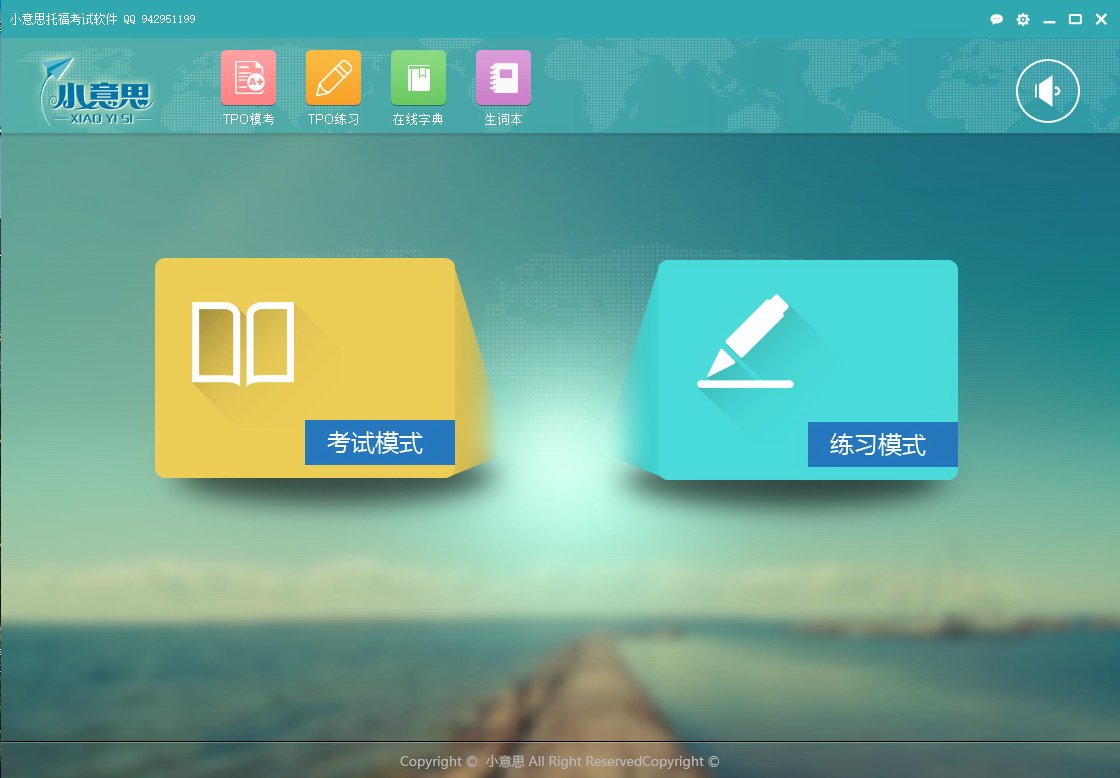The image size is (1120, 778).
Task: Click the pen icon on teal card
Action: tap(745, 341)
